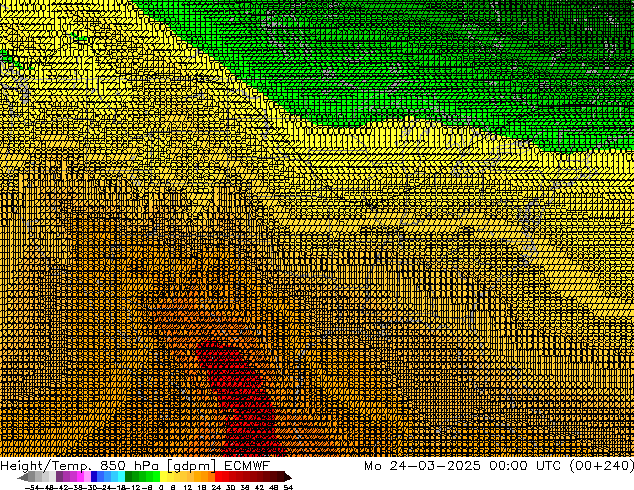Click the left gray arrow tip of the color legend
This screenshot has width=634, height=490.
[22, 477]
